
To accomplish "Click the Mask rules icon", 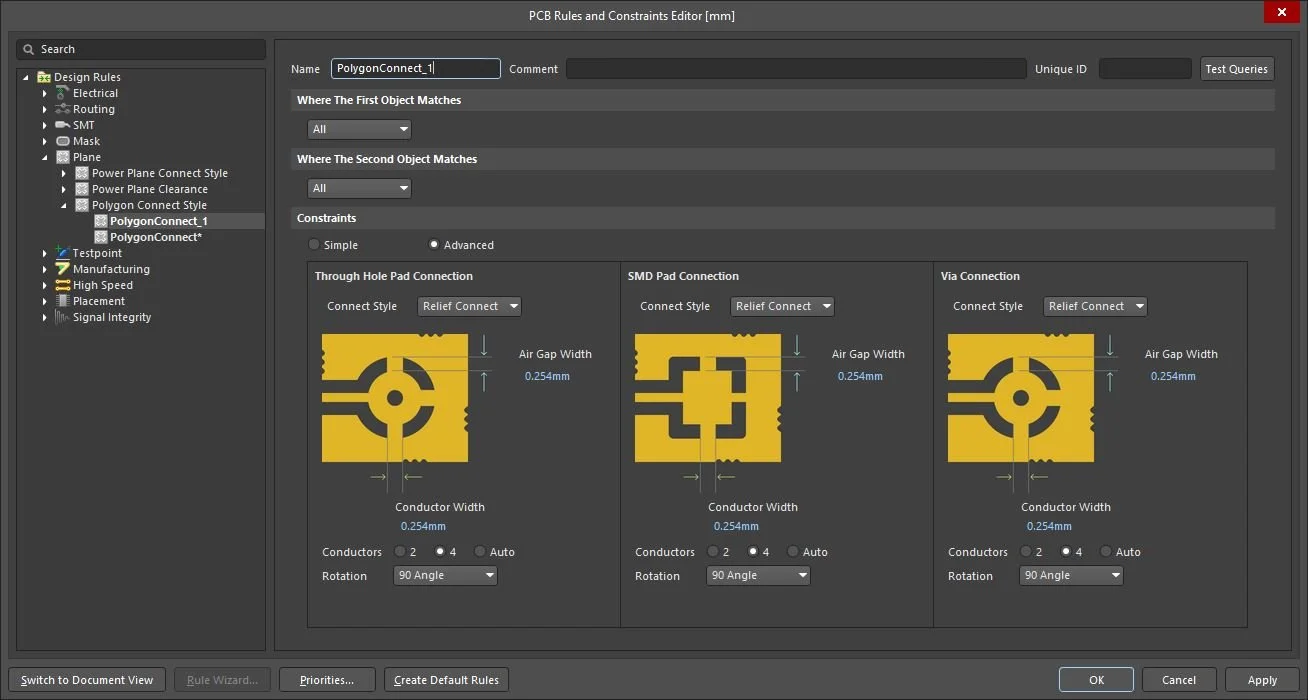I will click(63, 141).
